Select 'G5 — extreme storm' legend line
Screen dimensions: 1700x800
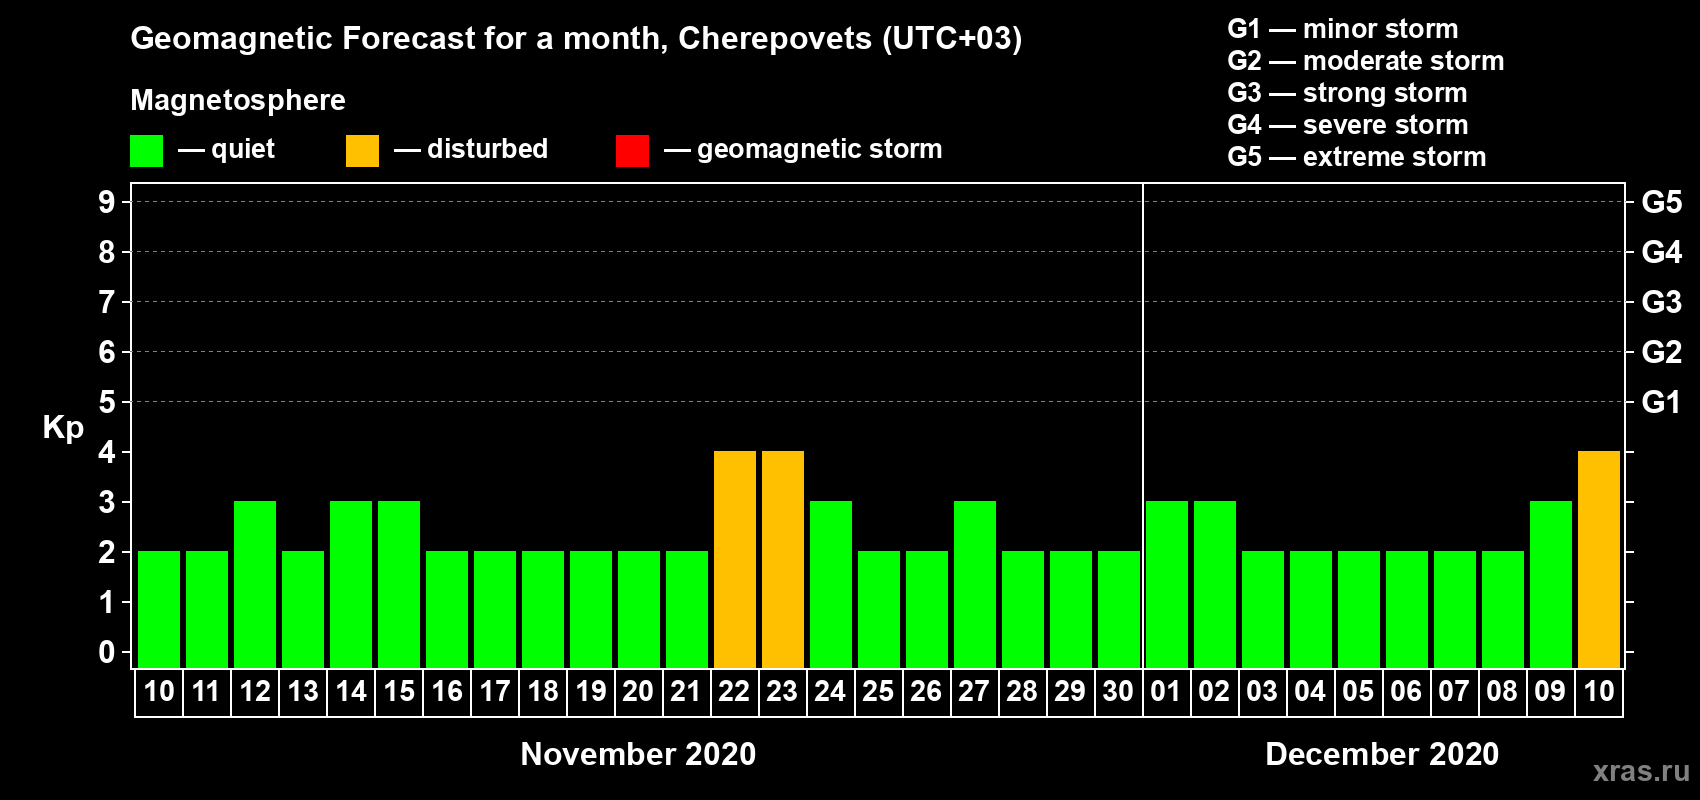click(x=1357, y=157)
